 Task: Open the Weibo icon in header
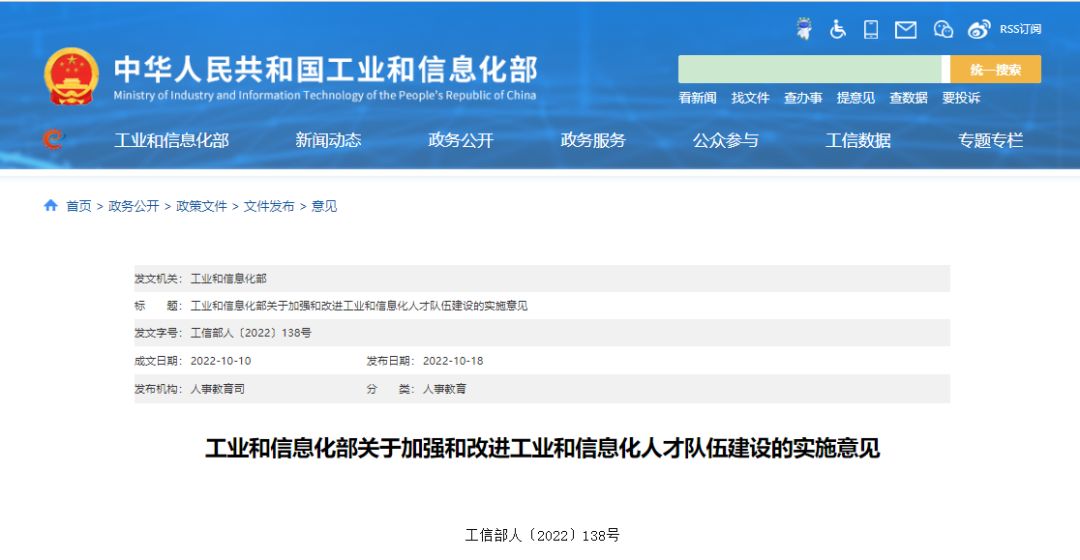(x=979, y=29)
